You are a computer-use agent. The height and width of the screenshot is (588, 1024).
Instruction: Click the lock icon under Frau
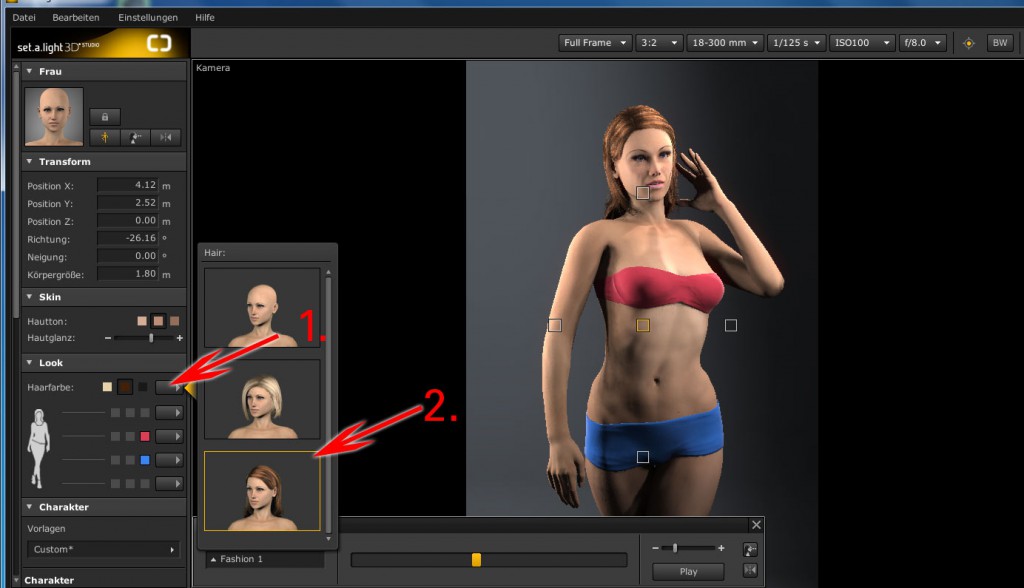(x=104, y=117)
